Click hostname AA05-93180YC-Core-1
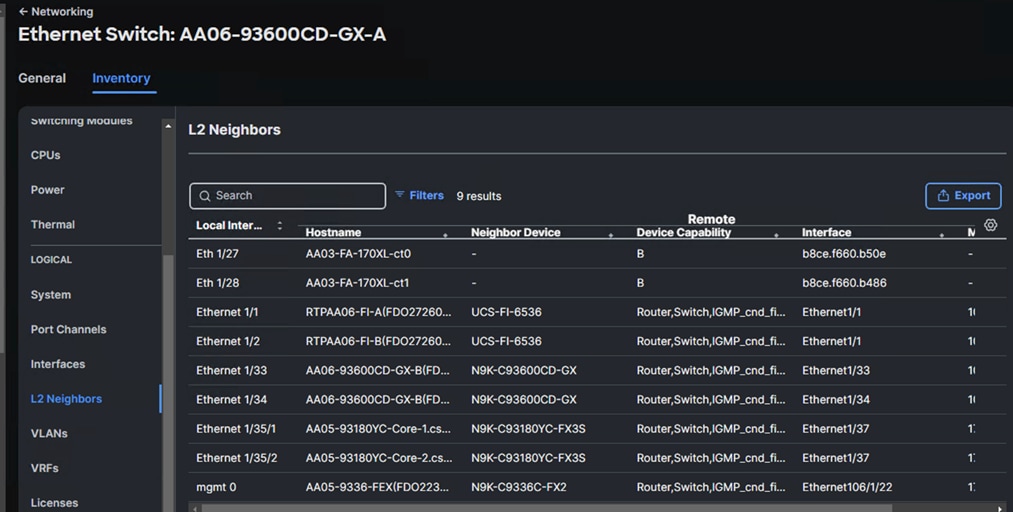 (x=379, y=429)
